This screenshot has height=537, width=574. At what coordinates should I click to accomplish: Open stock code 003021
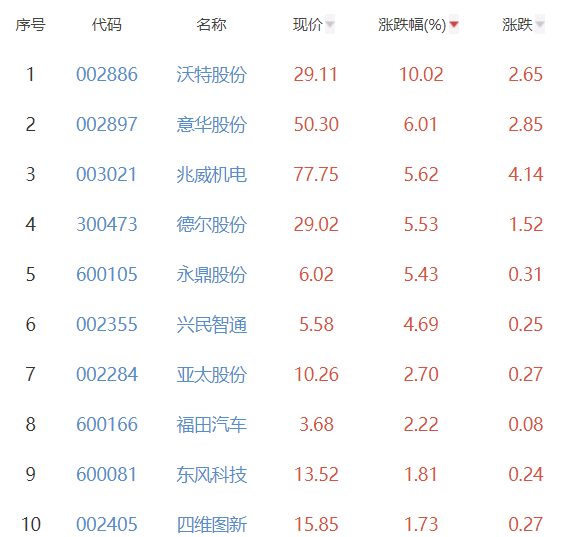point(107,174)
